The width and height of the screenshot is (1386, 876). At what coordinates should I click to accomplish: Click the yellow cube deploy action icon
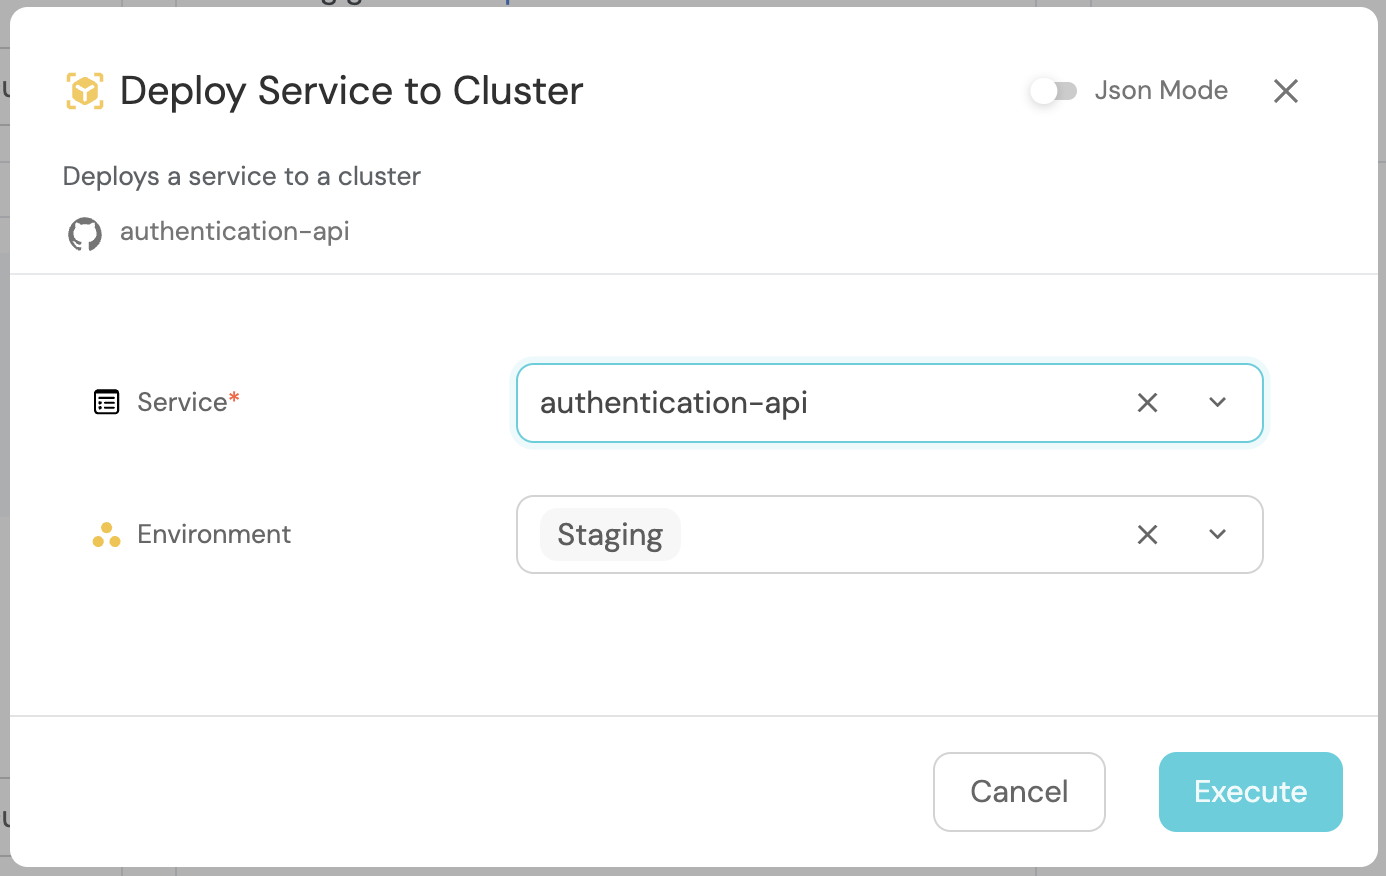pyautogui.click(x=85, y=91)
